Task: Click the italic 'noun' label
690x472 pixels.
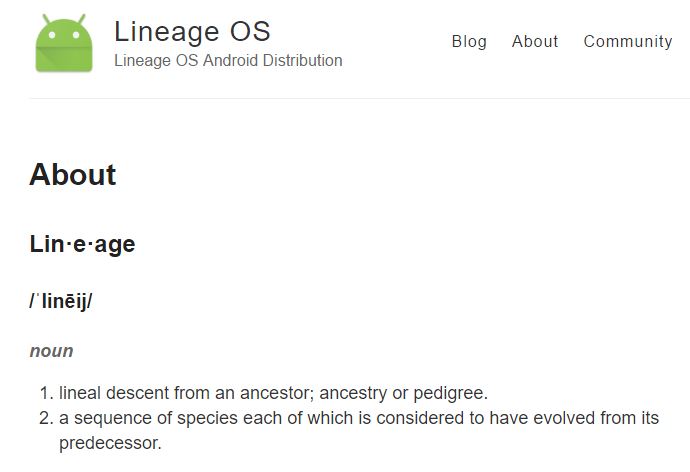Action: [51, 351]
